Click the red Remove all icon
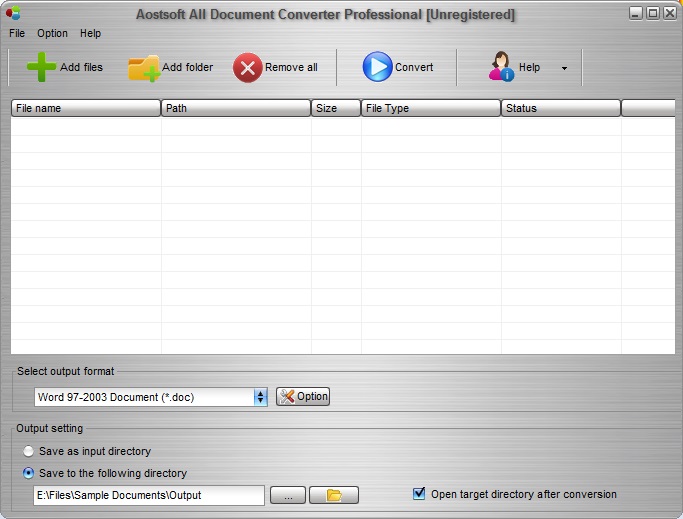This screenshot has width=683, height=519. [247, 68]
